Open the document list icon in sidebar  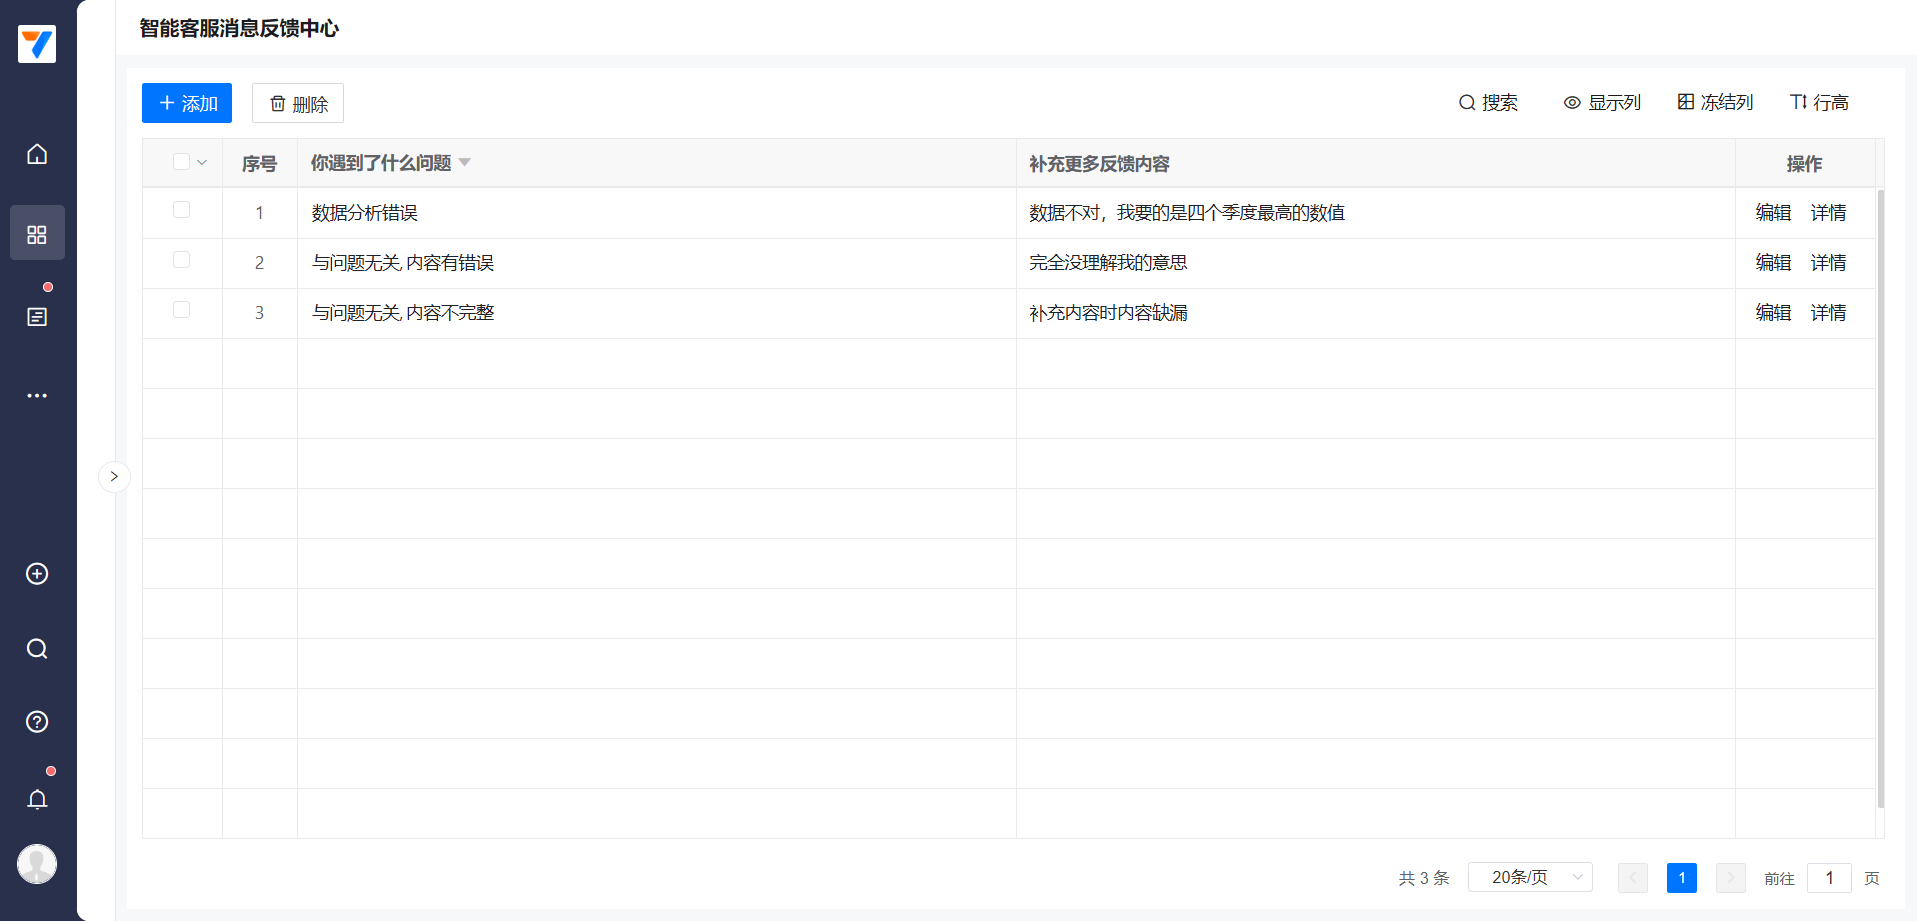tap(37, 317)
